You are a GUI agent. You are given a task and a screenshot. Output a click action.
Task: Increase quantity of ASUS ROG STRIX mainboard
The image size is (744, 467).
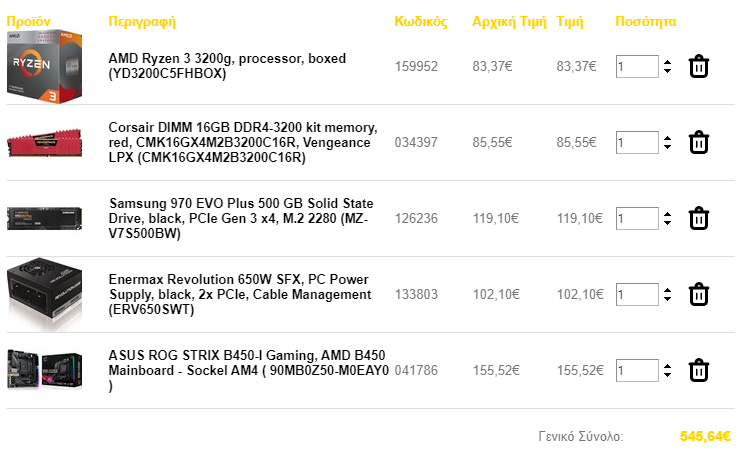point(668,366)
